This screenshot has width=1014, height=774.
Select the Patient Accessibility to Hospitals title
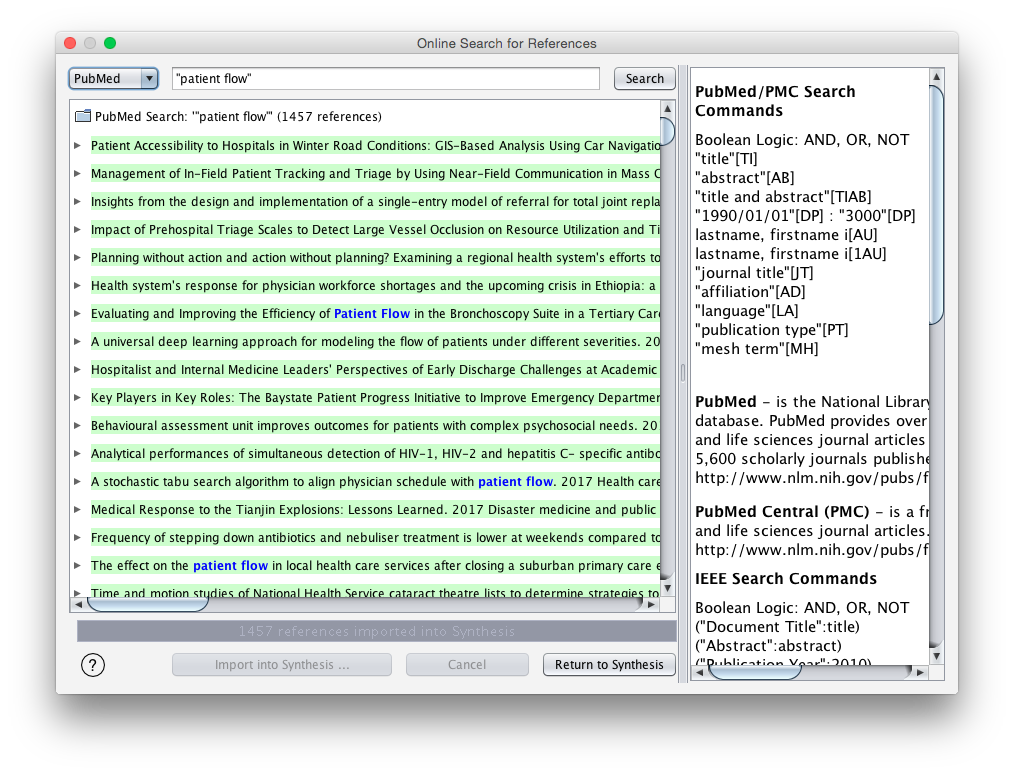tap(375, 145)
